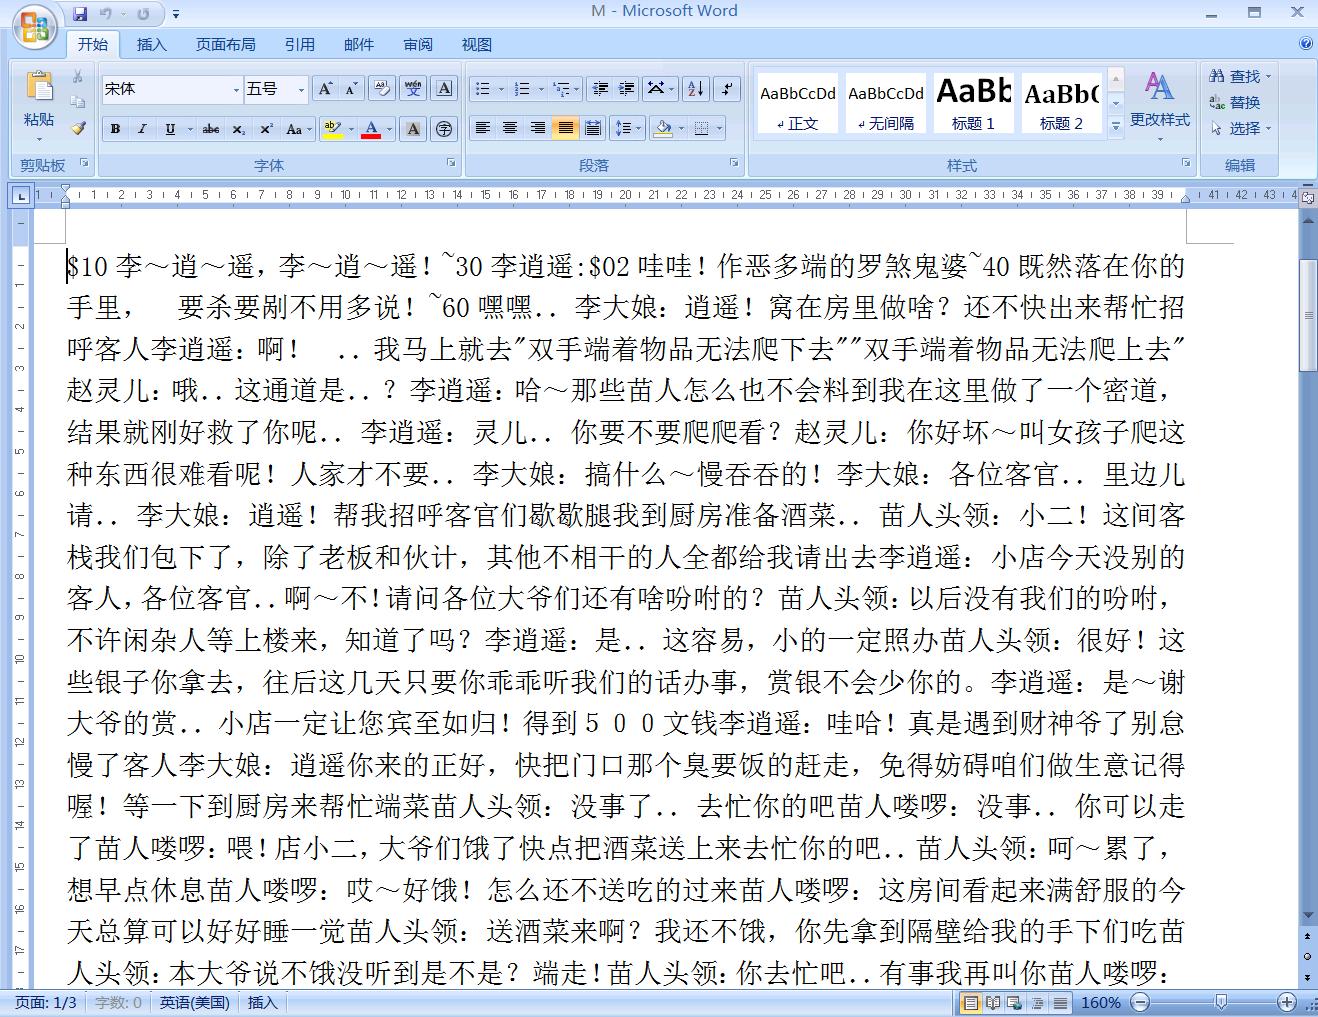Click the Clear Formatting icon
The height and width of the screenshot is (1017, 1318).
click(x=381, y=89)
